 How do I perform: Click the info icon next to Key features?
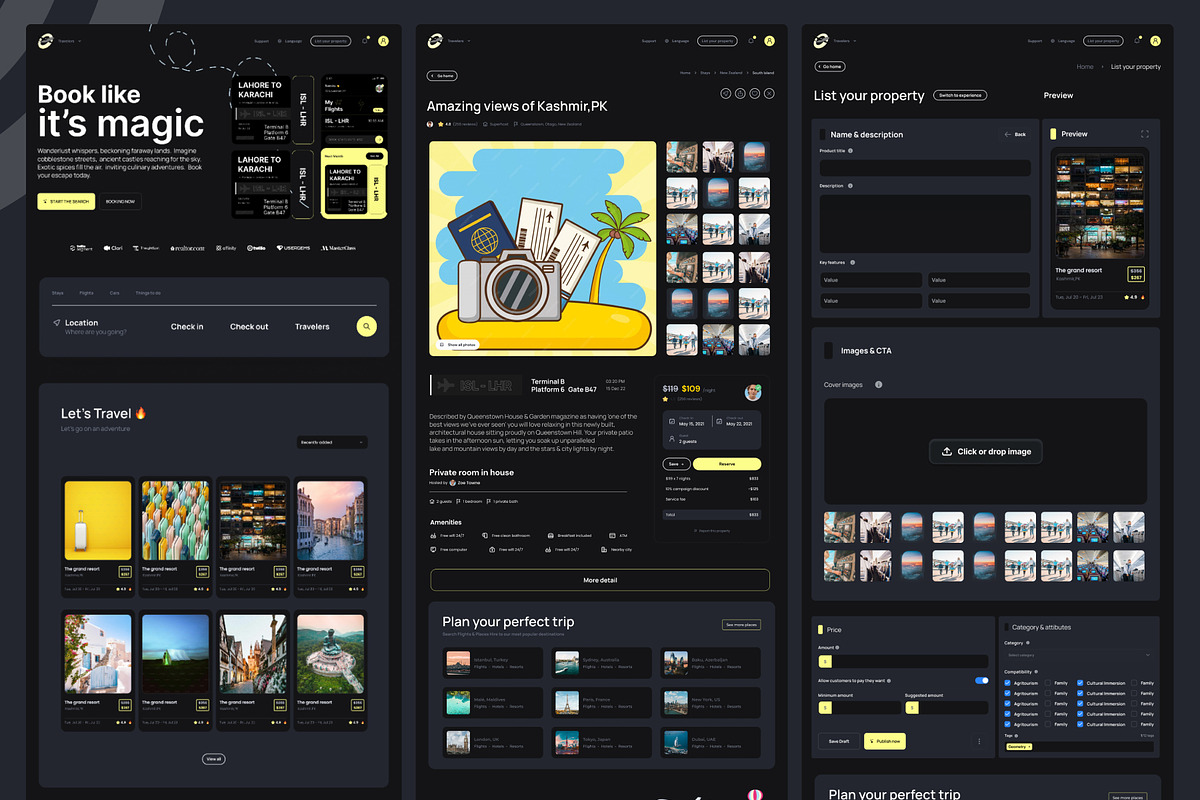(x=852, y=262)
